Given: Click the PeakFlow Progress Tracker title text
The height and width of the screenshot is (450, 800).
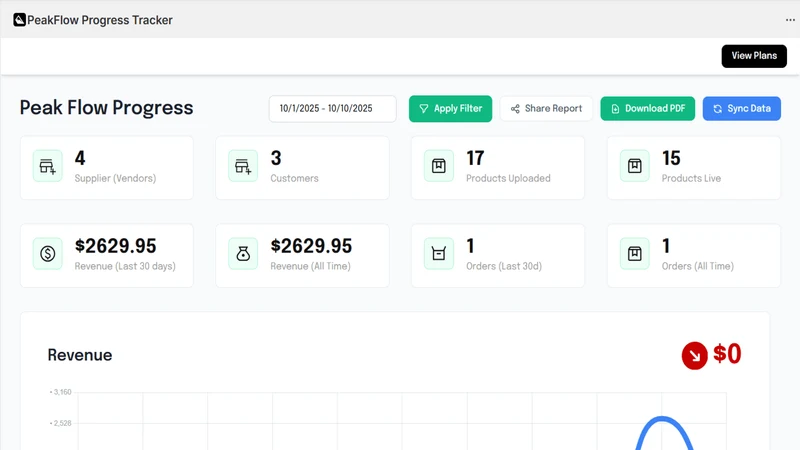Looking at the screenshot, I should pyautogui.click(x=100, y=20).
